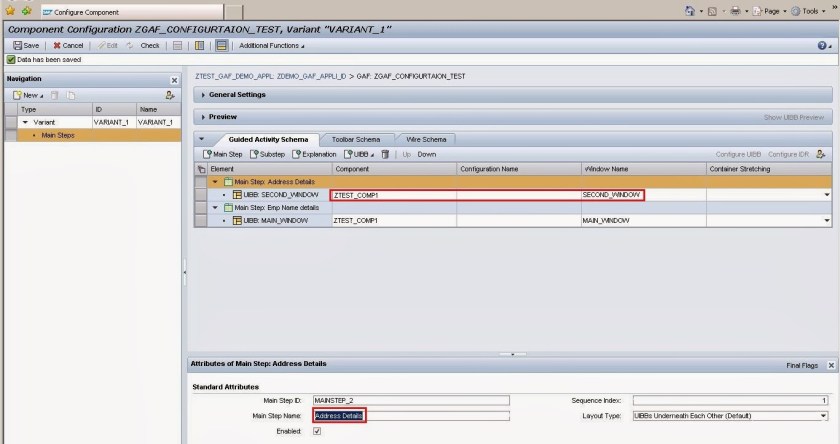Switch to the Wire Schema tab
840x444 pixels.
point(426,139)
